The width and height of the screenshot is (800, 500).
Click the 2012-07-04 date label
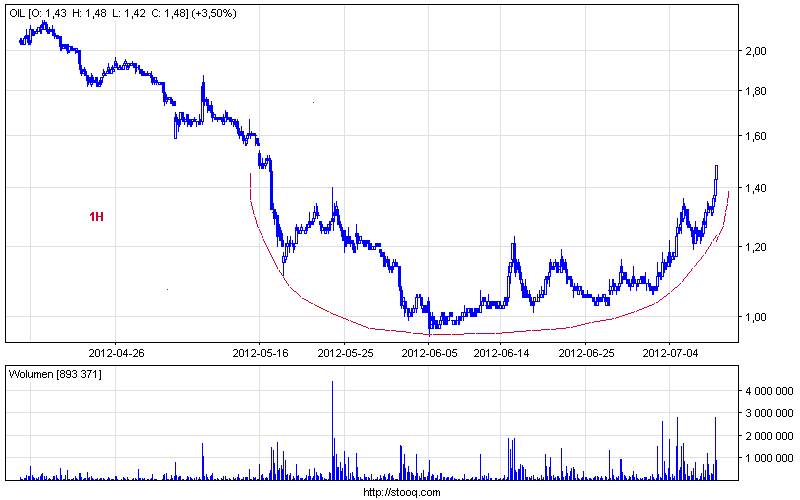tap(670, 353)
